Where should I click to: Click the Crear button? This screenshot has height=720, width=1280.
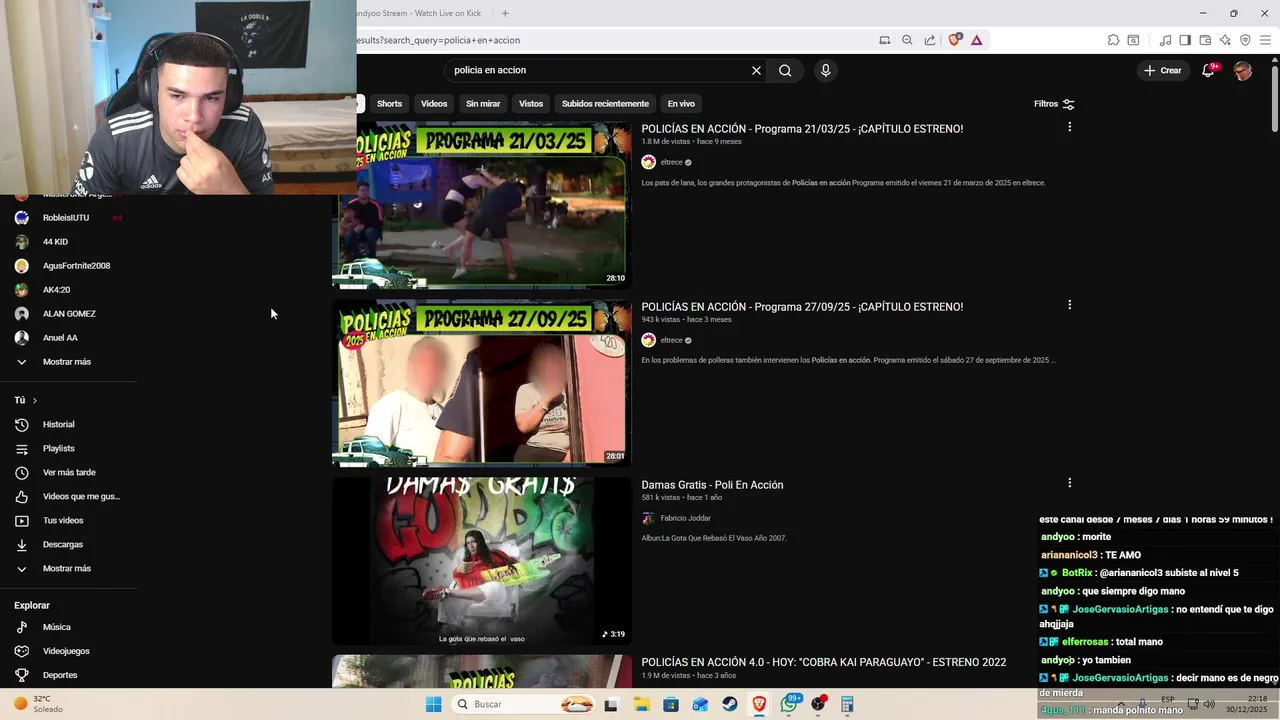pos(1162,70)
